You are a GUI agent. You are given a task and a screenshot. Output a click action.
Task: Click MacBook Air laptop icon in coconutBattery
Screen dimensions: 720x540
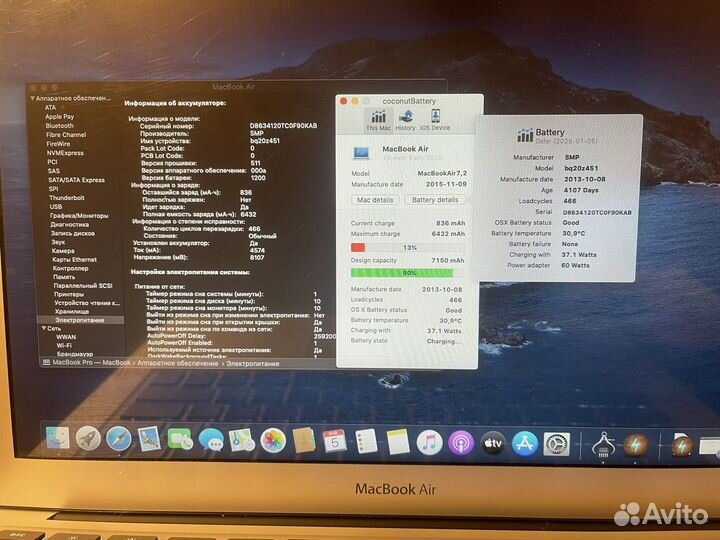(361, 152)
